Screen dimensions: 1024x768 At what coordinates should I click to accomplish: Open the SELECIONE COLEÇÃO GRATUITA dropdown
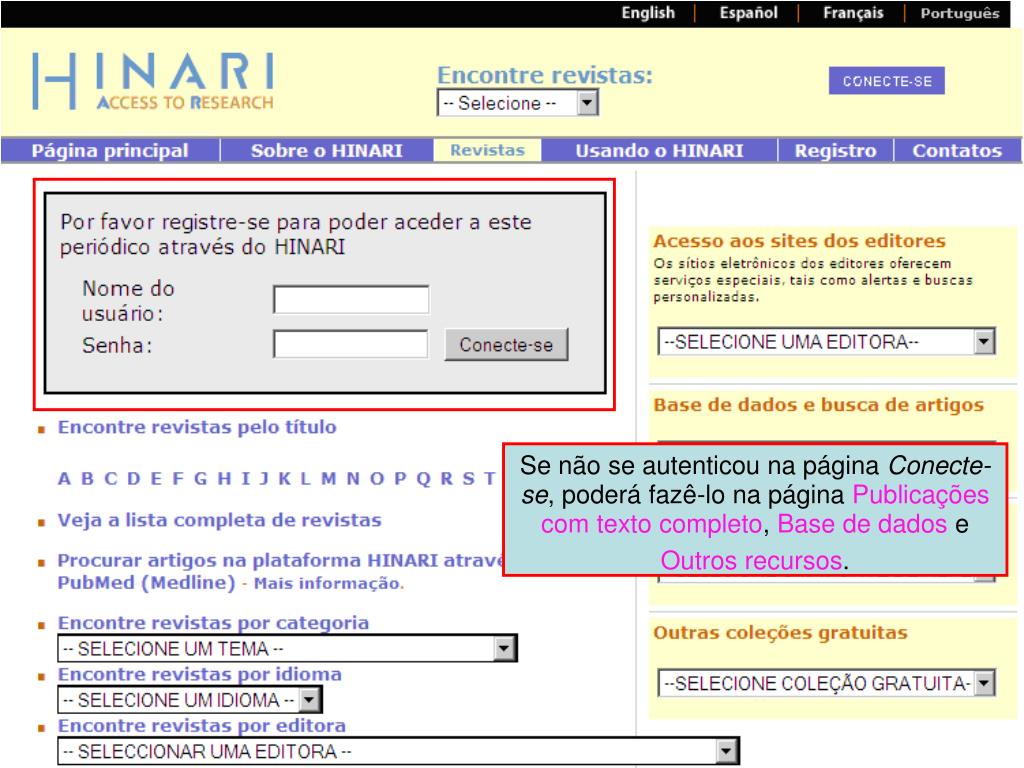827,683
